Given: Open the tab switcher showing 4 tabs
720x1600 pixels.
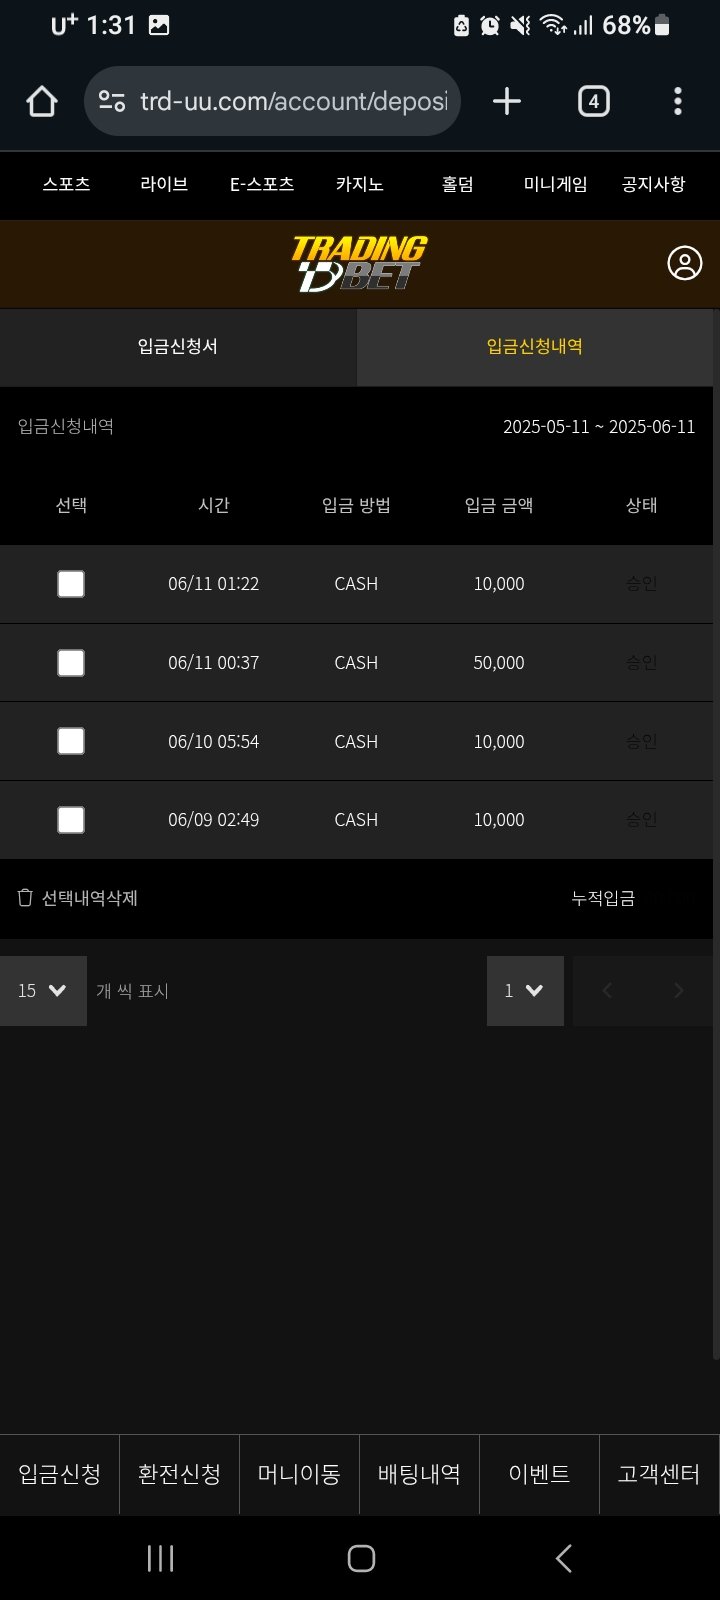Looking at the screenshot, I should point(593,101).
